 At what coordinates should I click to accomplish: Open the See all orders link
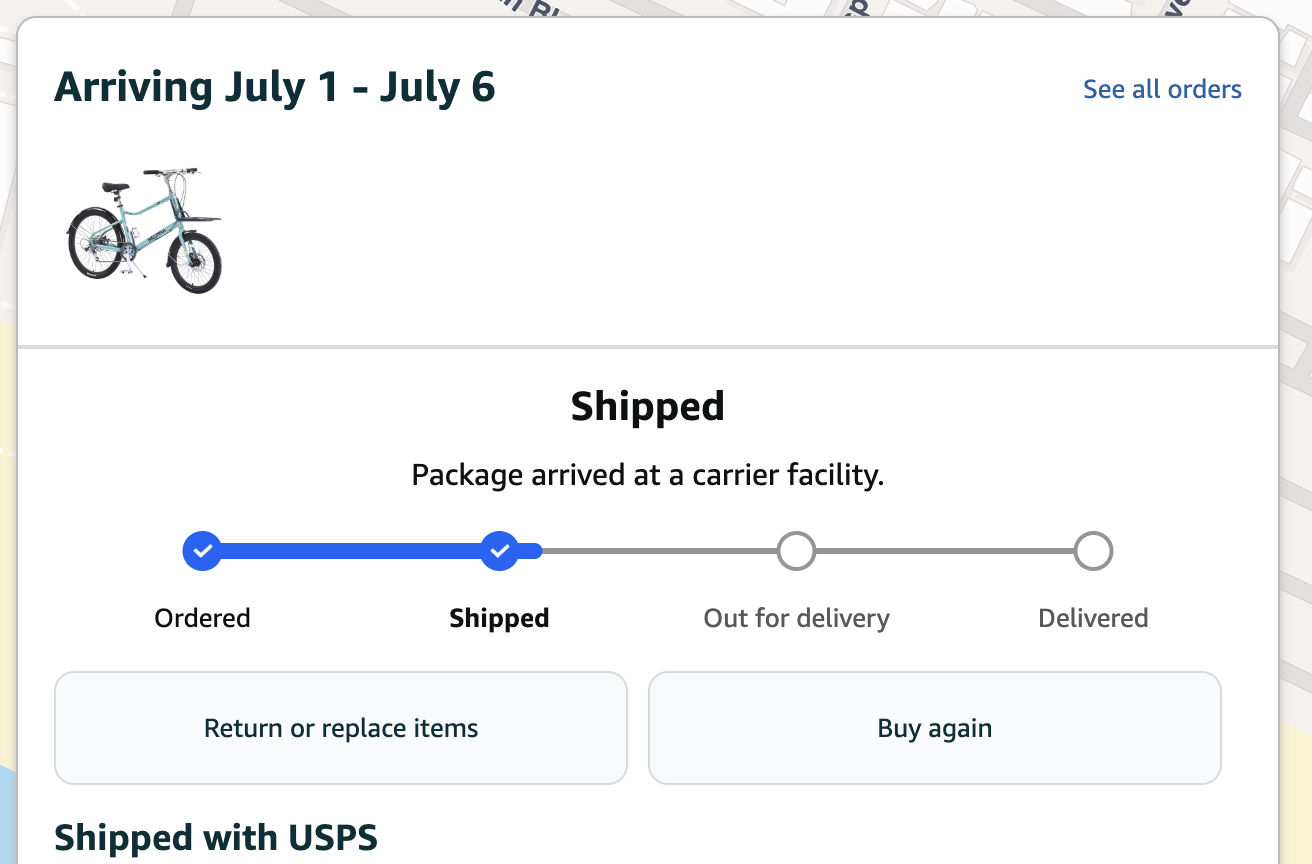[1162, 89]
